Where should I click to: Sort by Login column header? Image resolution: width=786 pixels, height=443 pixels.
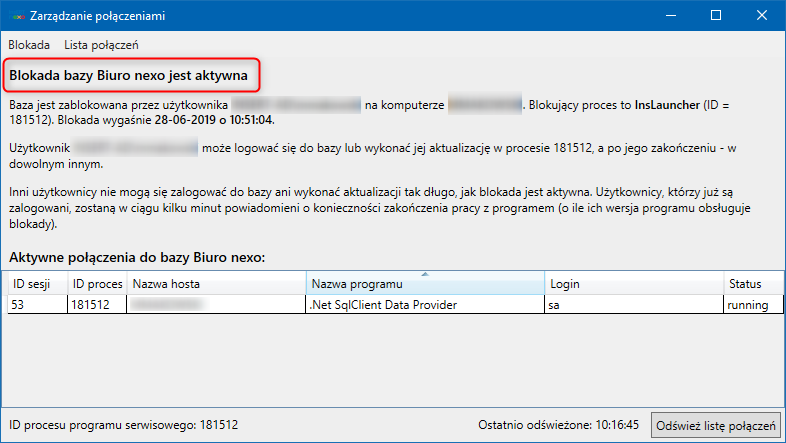634,284
